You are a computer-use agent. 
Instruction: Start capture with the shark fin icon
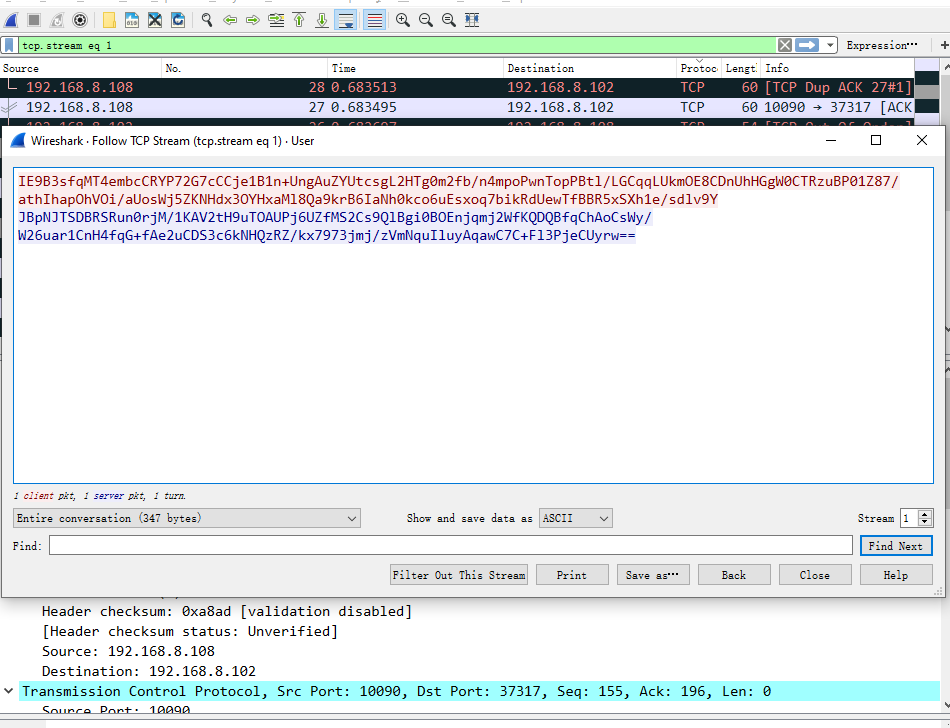coord(11,20)
